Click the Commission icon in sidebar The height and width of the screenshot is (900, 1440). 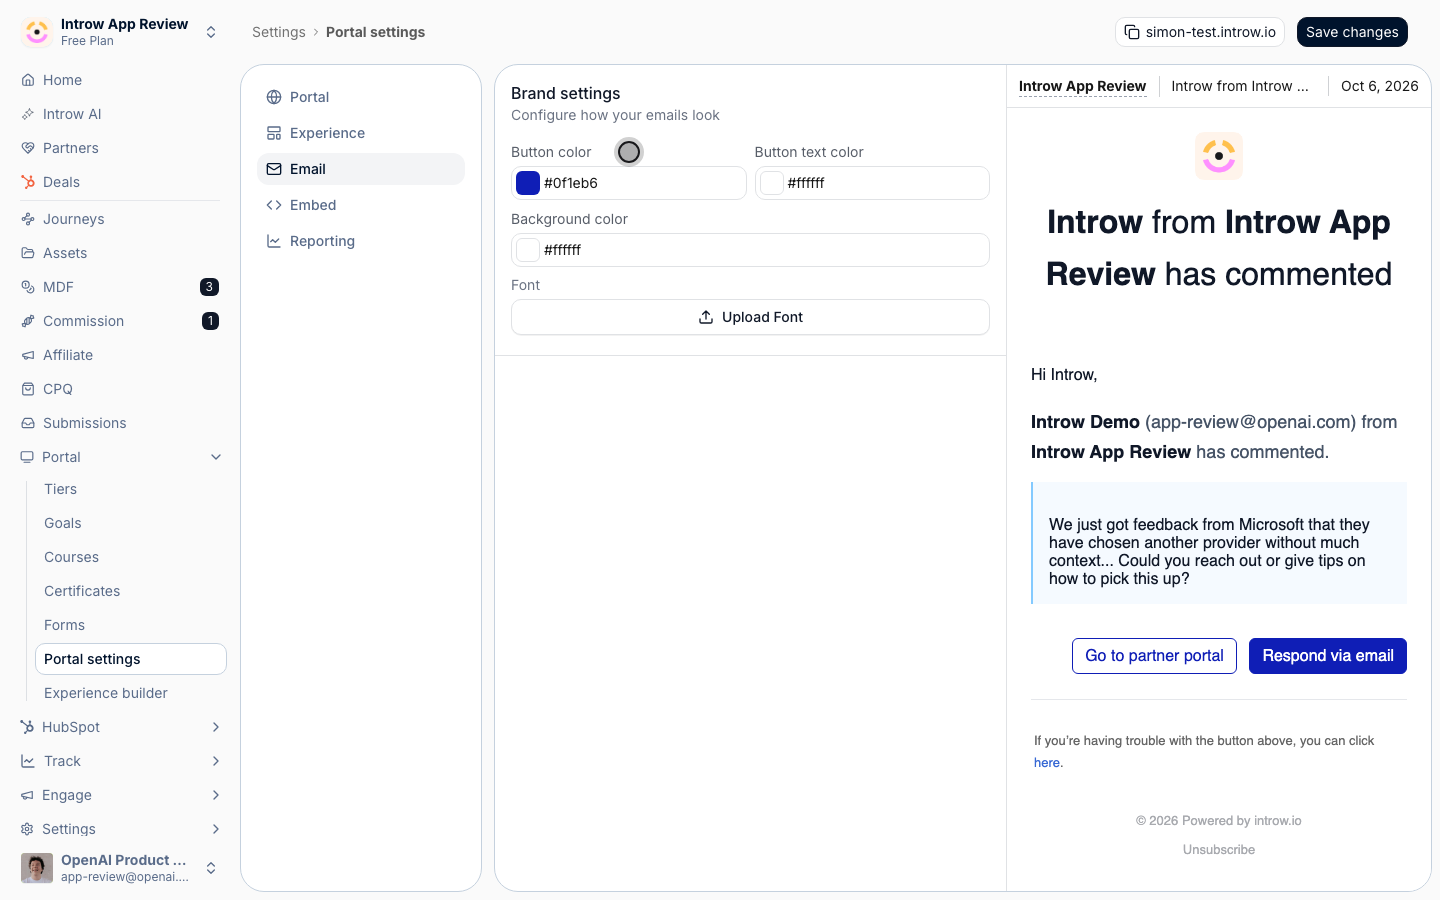[x=28, y=321]
